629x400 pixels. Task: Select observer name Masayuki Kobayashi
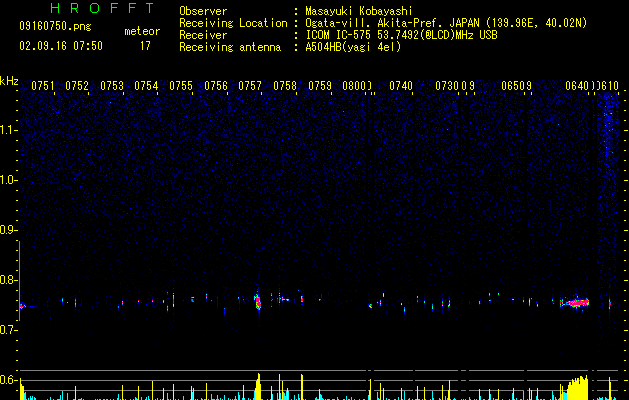[359, 11]
